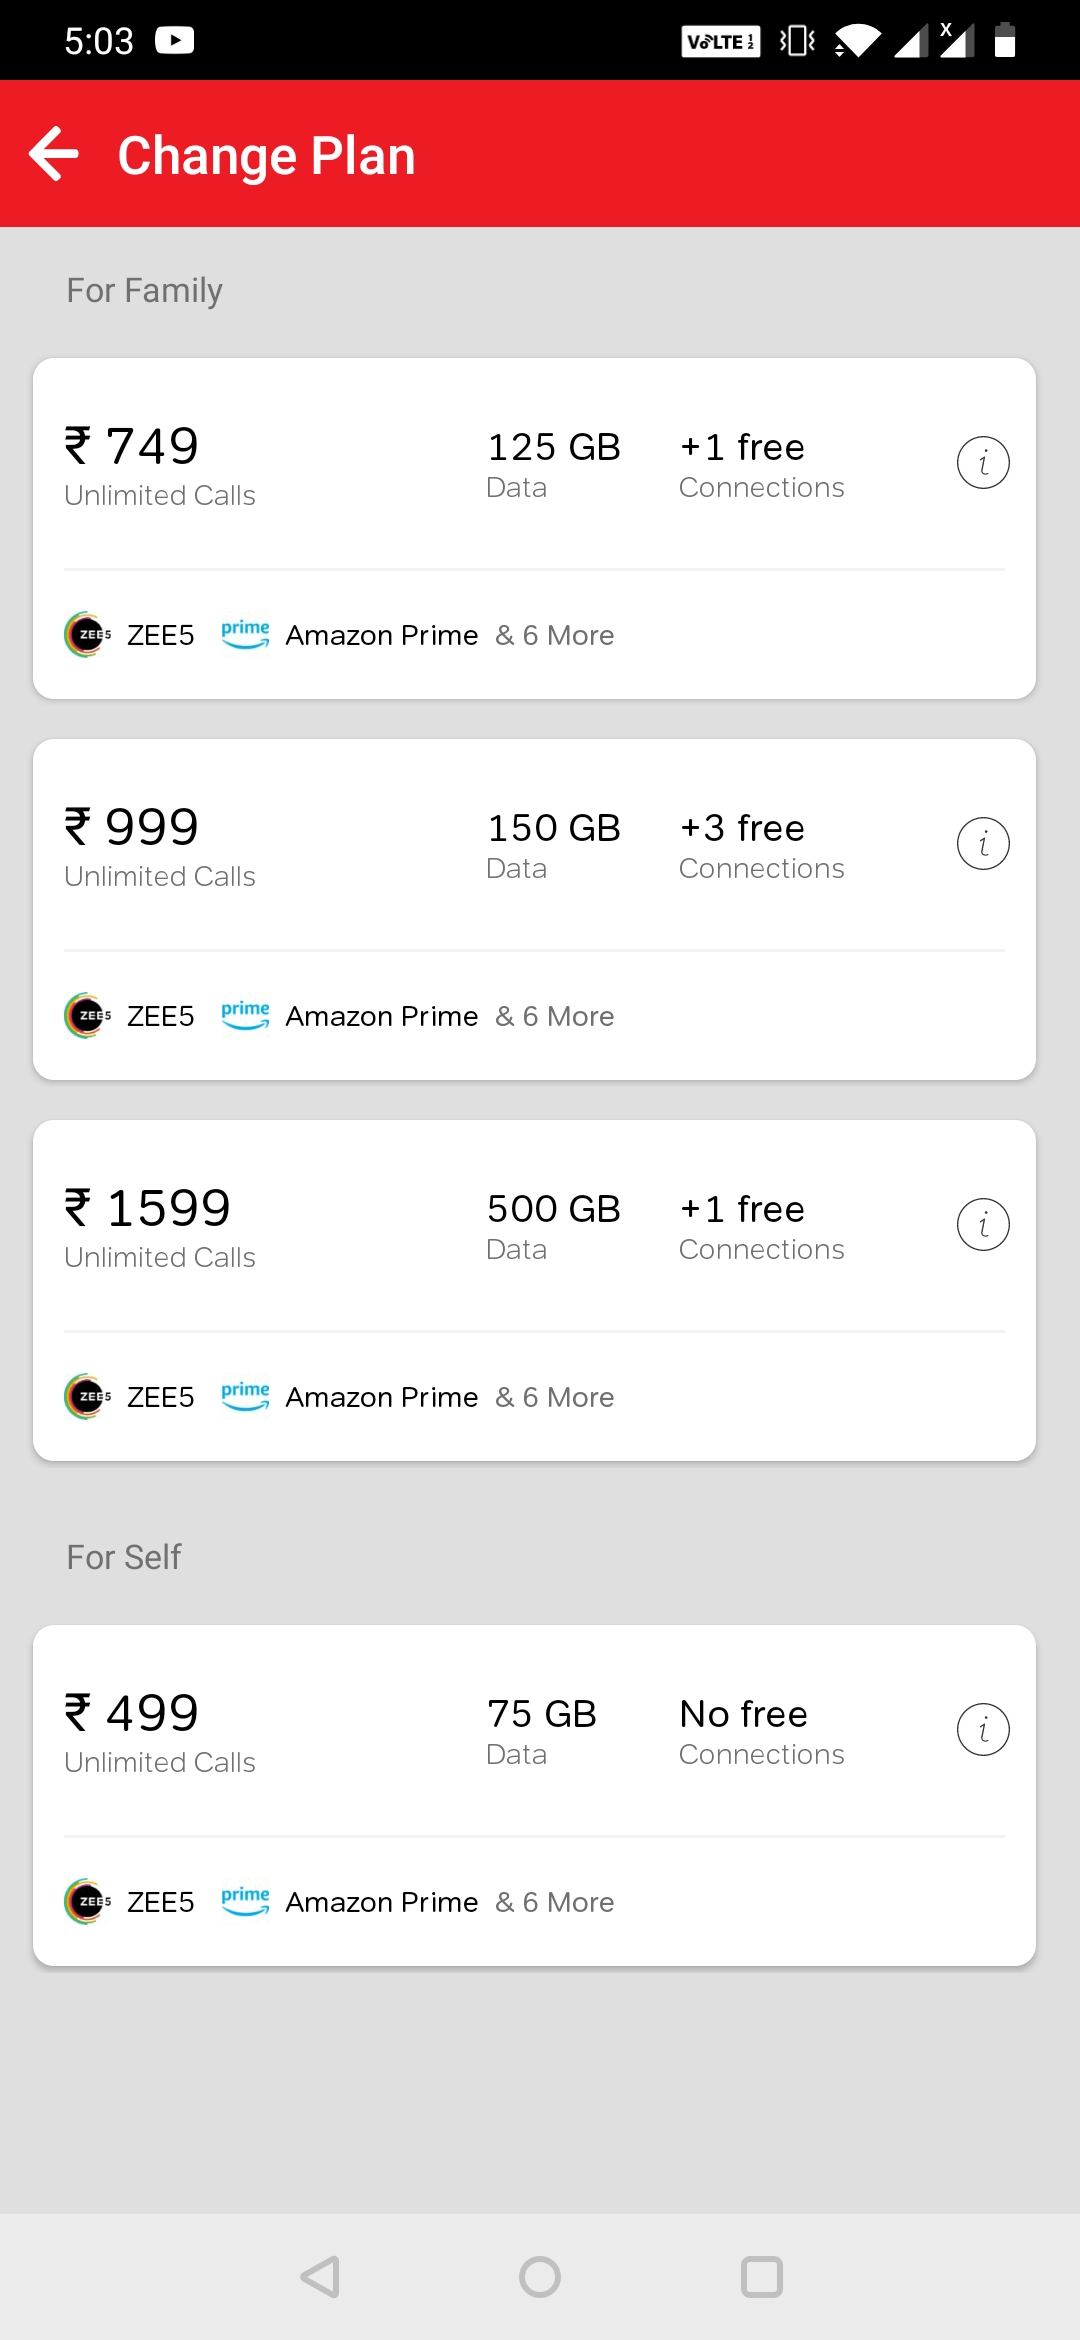Open info icon for ₹499 plan

click(x=983, y=1730)
